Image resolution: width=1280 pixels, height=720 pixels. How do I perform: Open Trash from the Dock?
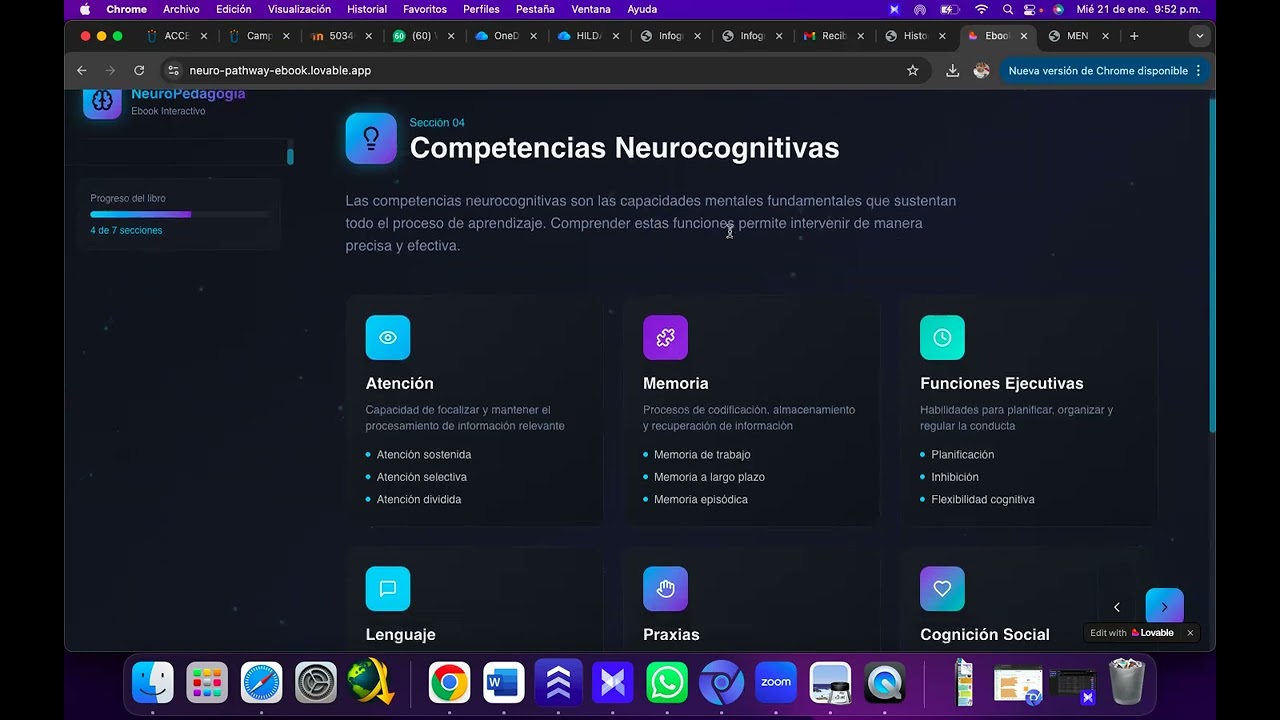pyautogui.click(x=1127, y=682)
